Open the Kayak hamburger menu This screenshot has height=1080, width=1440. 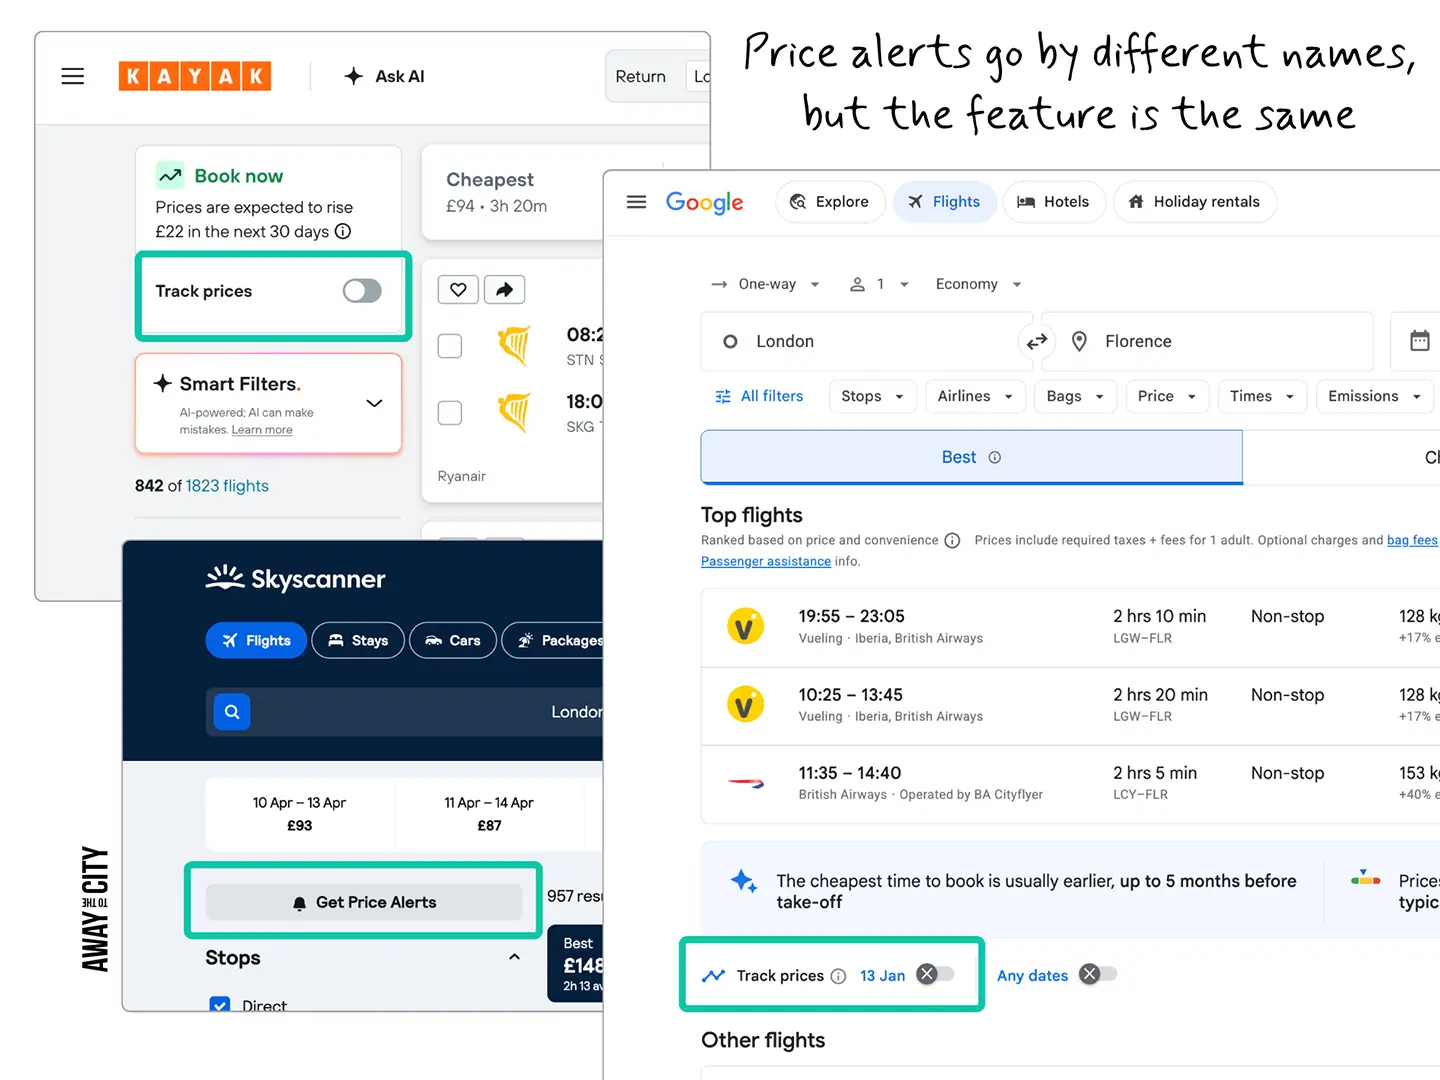point(73,76)
